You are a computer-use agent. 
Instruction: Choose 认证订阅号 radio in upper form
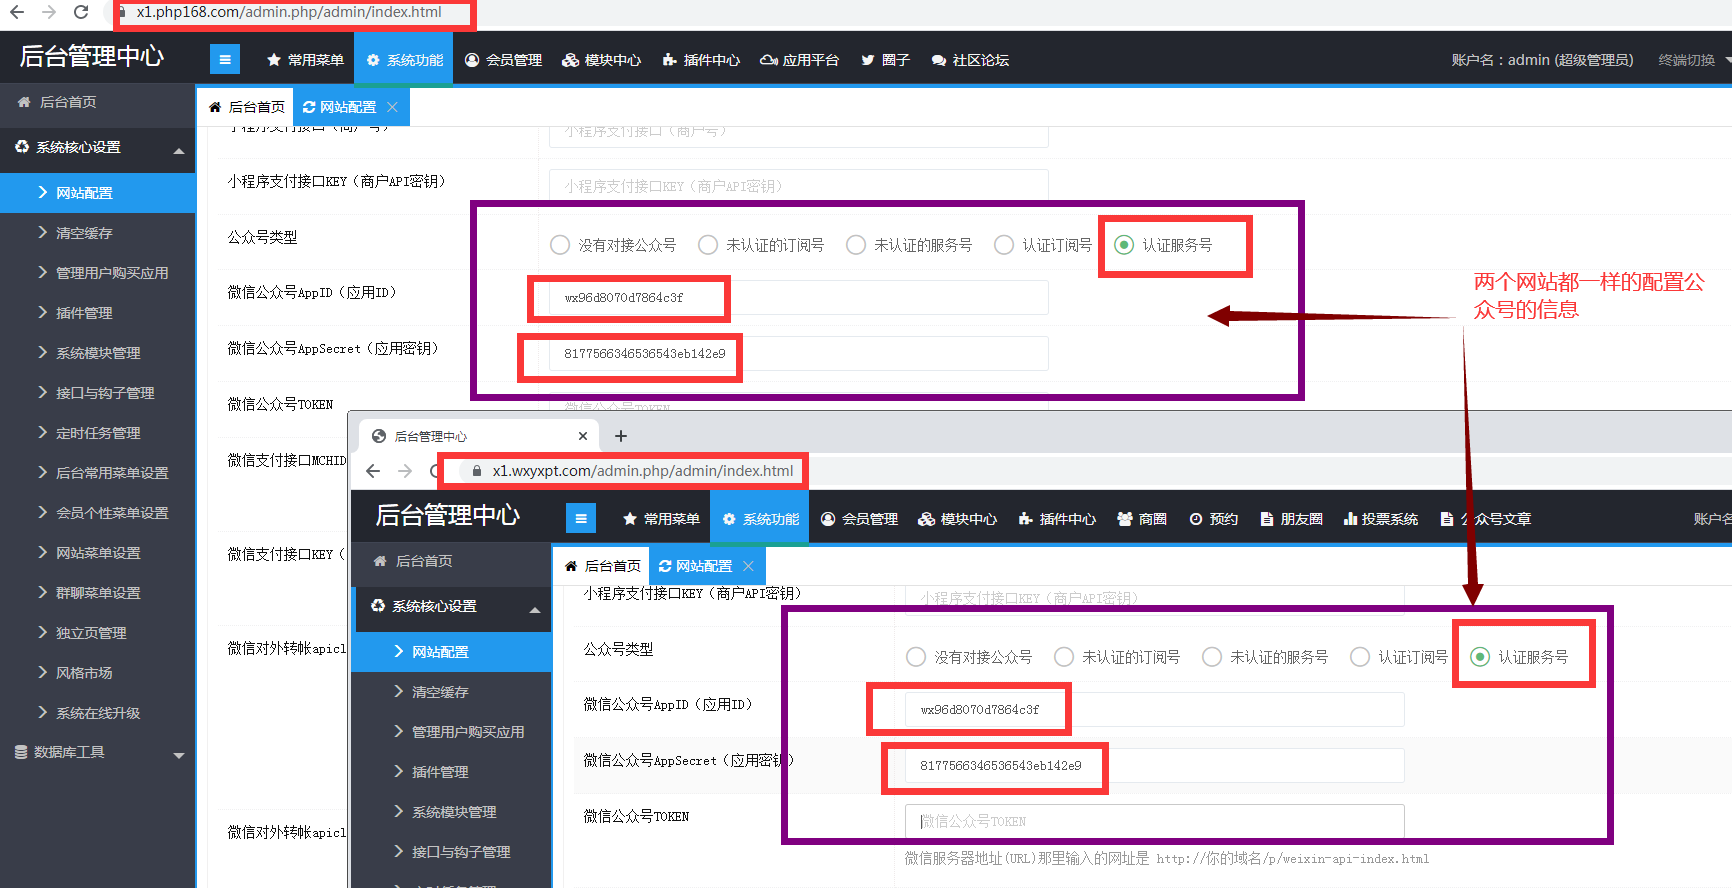1004,245
